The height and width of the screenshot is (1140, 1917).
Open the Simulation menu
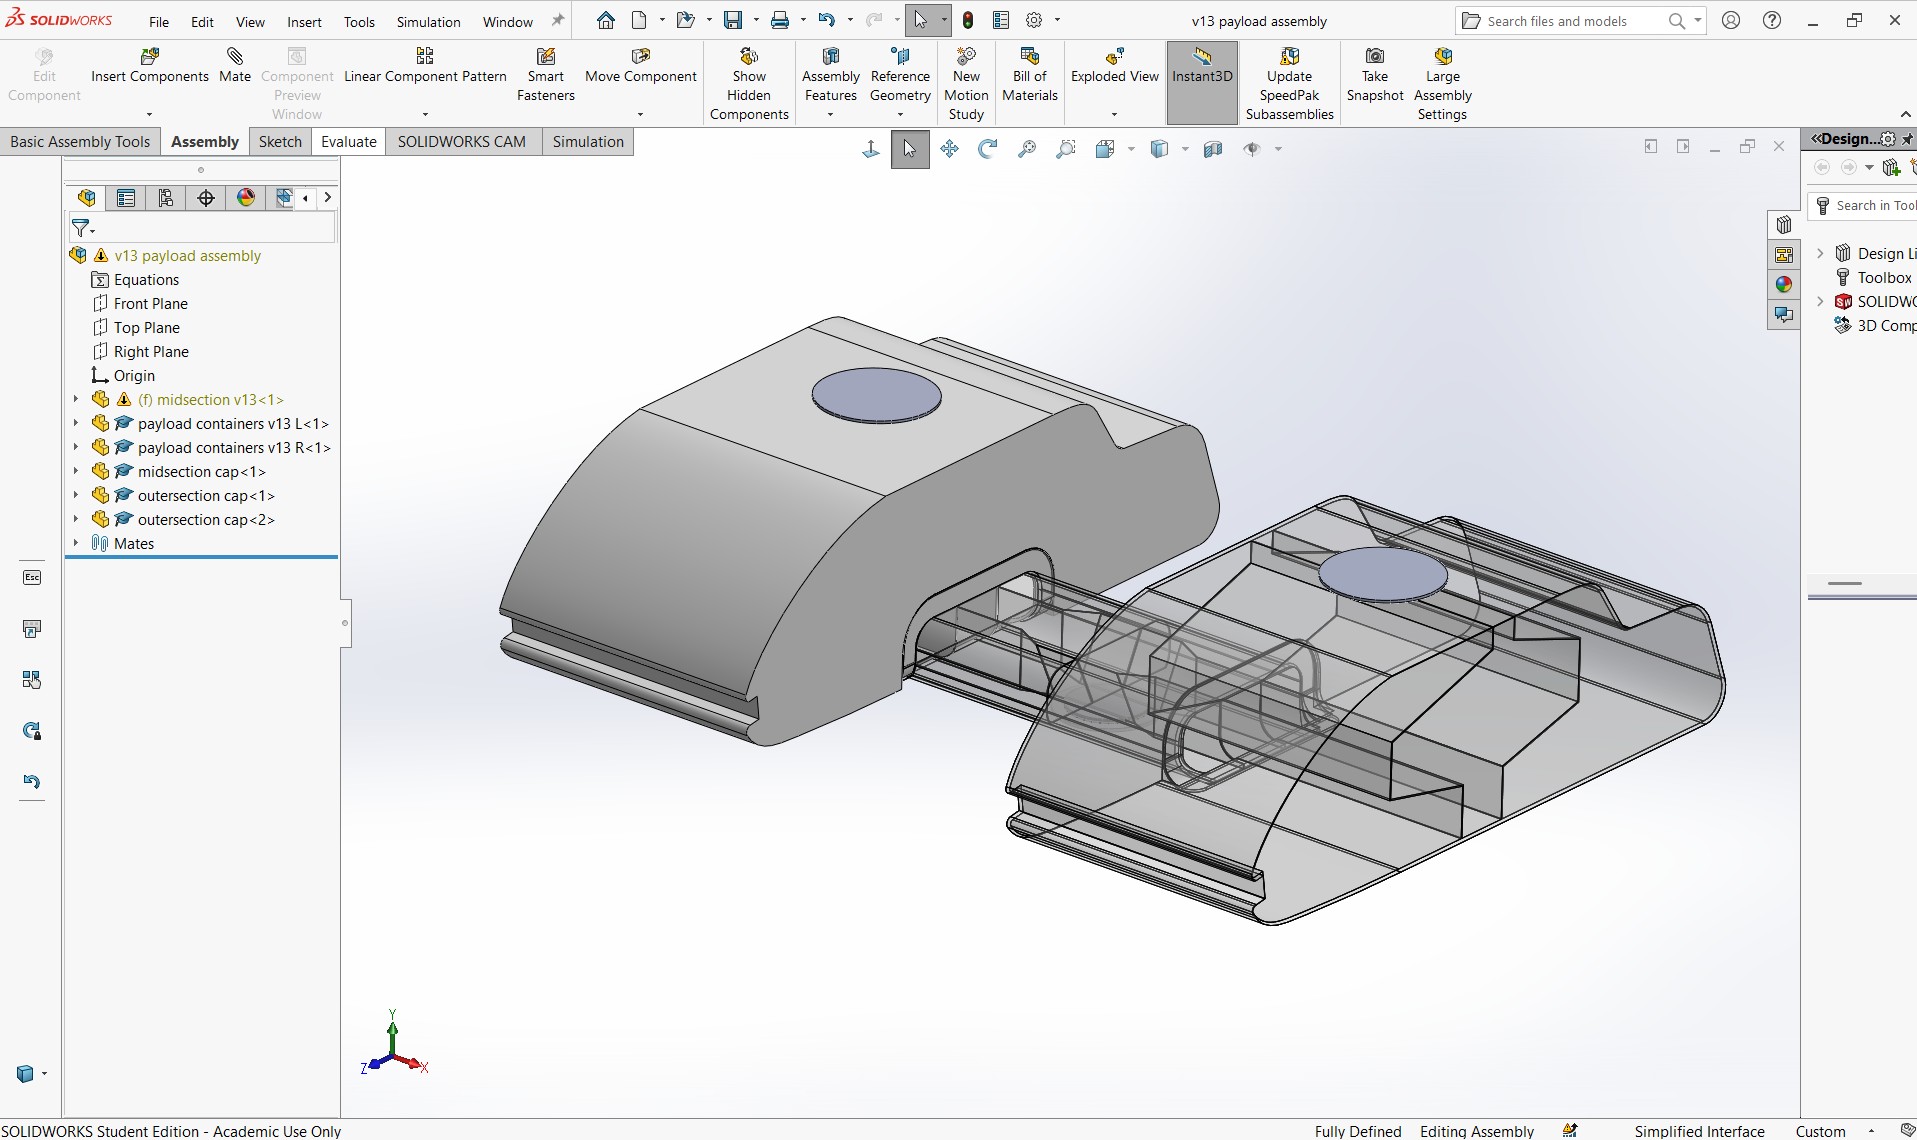(428, 21)
